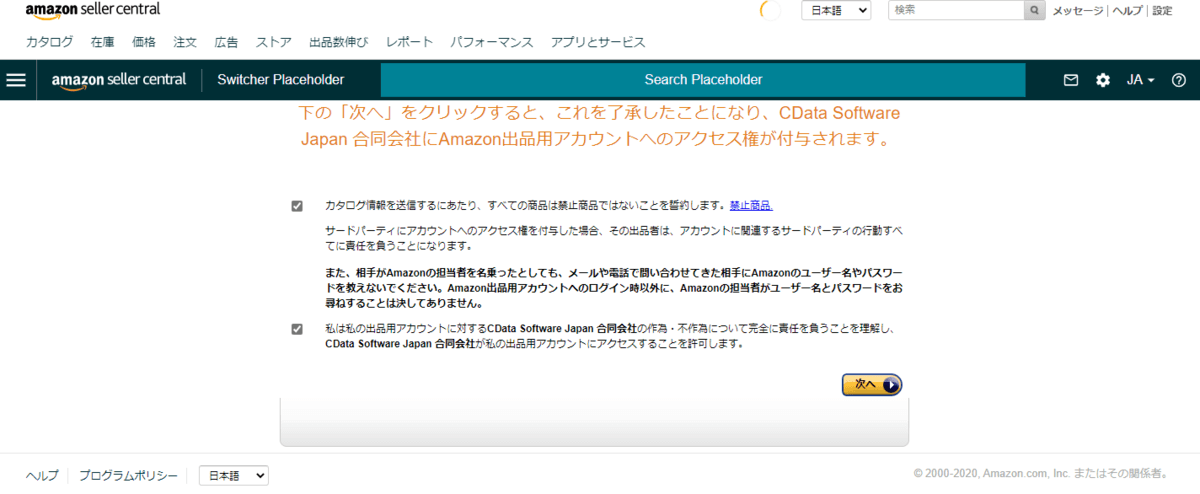This screenshot has height=494, width=1200.
Task: Open the アプリとサービス menu
Action: [598, 42]
